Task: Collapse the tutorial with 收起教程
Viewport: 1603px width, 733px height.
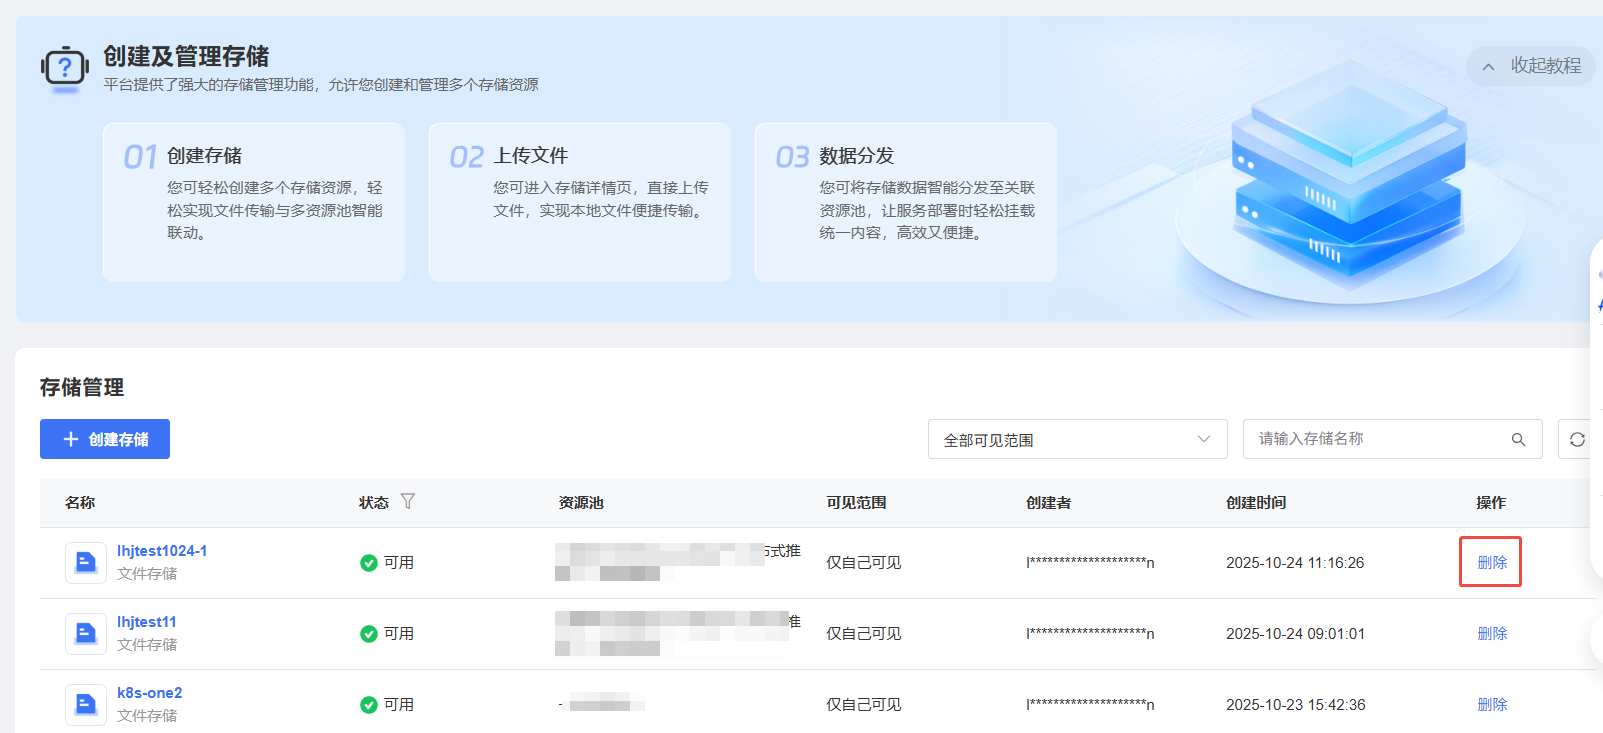Action: [1530, 66]
